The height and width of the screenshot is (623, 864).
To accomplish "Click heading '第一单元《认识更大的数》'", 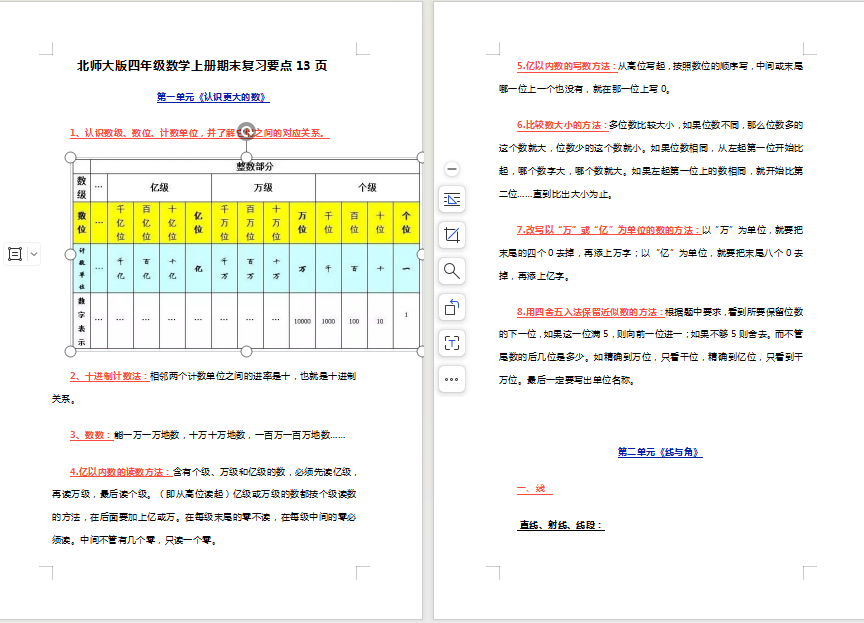I will (213, 97).
